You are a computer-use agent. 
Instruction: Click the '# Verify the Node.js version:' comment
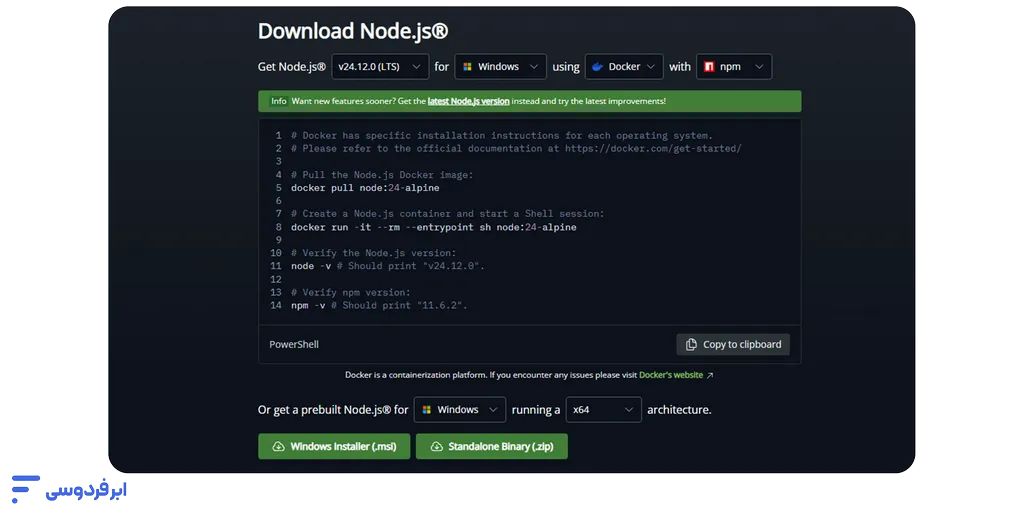pyautogui.click(x=374, y=253)
